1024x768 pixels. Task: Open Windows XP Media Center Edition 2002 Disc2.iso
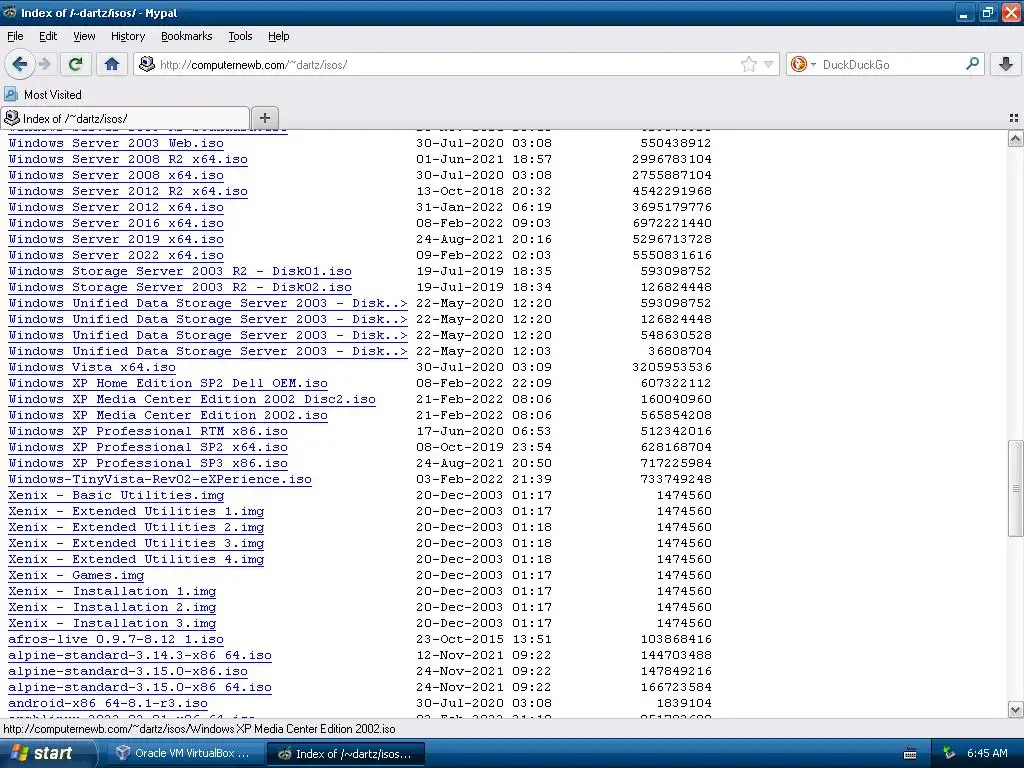[192, 399]
